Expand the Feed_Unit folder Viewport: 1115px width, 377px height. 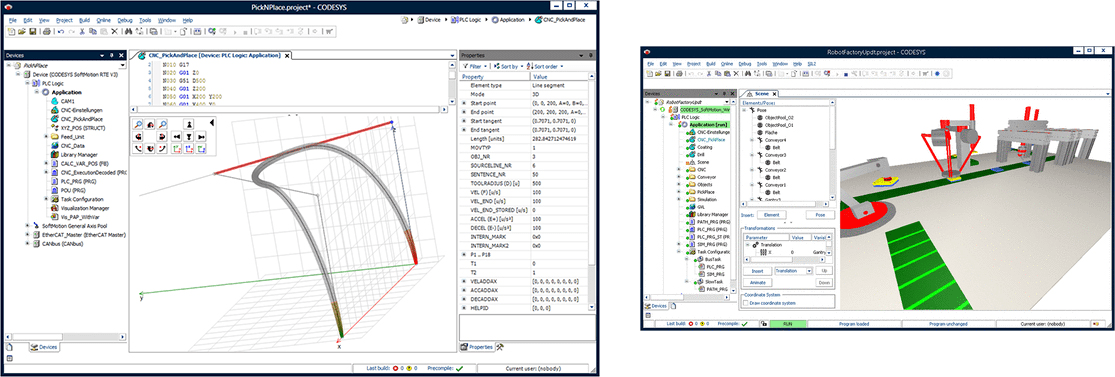pos(46,137)
